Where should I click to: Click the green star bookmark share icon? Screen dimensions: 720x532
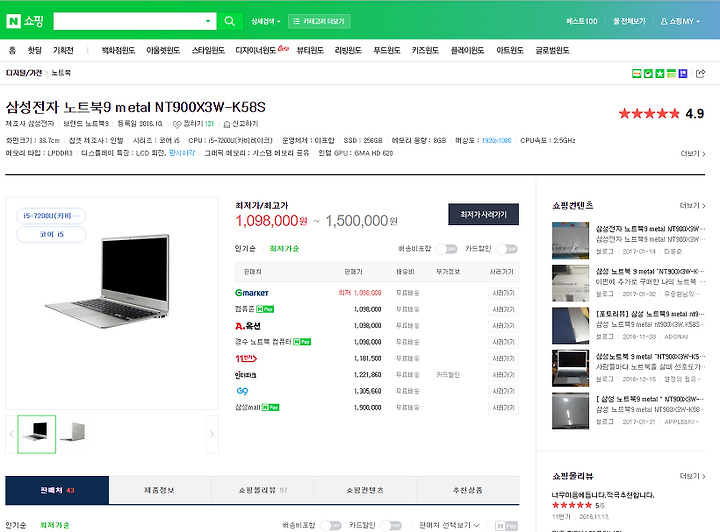659,73
